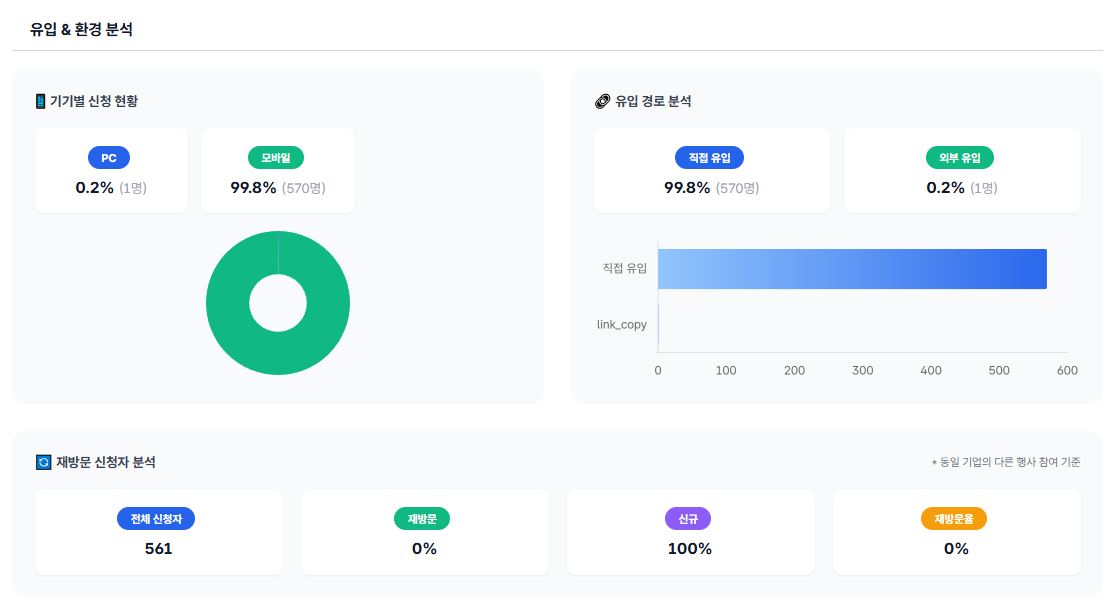The image size is (1115, 605).
Task: Click the phone icon beside 기기별 신청 현황
Action: 41,101
